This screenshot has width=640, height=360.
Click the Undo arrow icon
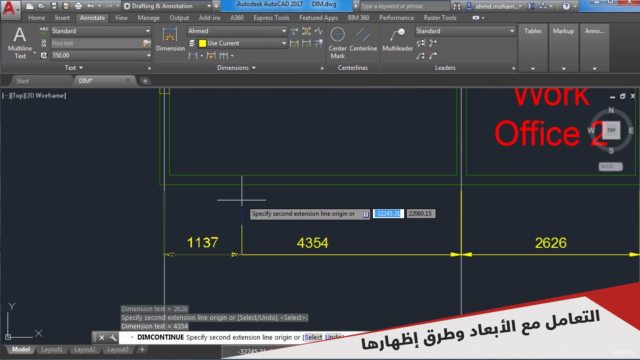pyautogui.click(x=91, y=6)
